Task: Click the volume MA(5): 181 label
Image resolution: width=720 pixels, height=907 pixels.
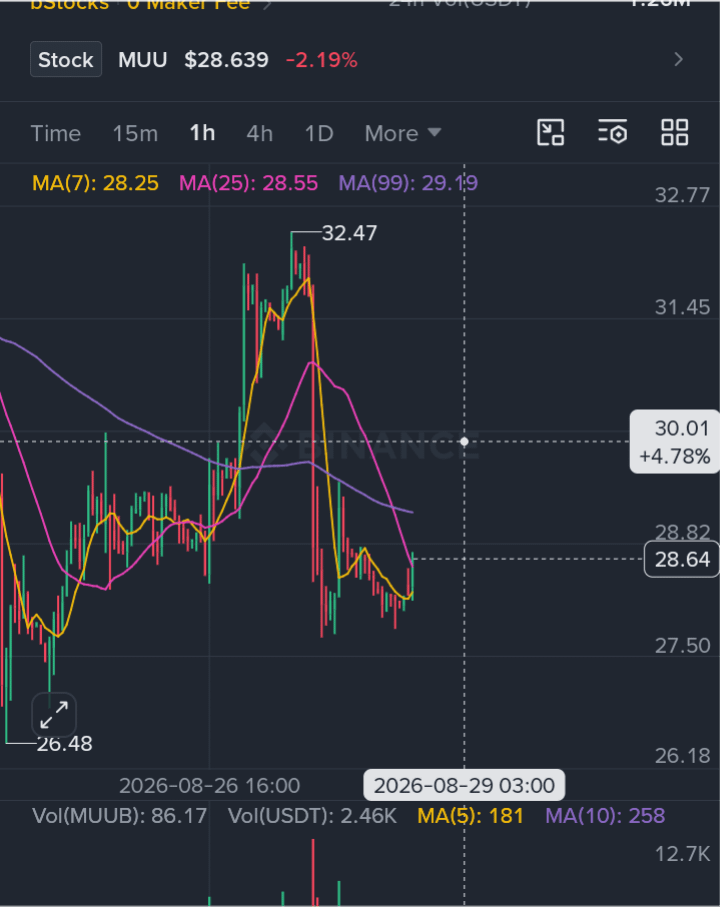Action: point(470,816)
